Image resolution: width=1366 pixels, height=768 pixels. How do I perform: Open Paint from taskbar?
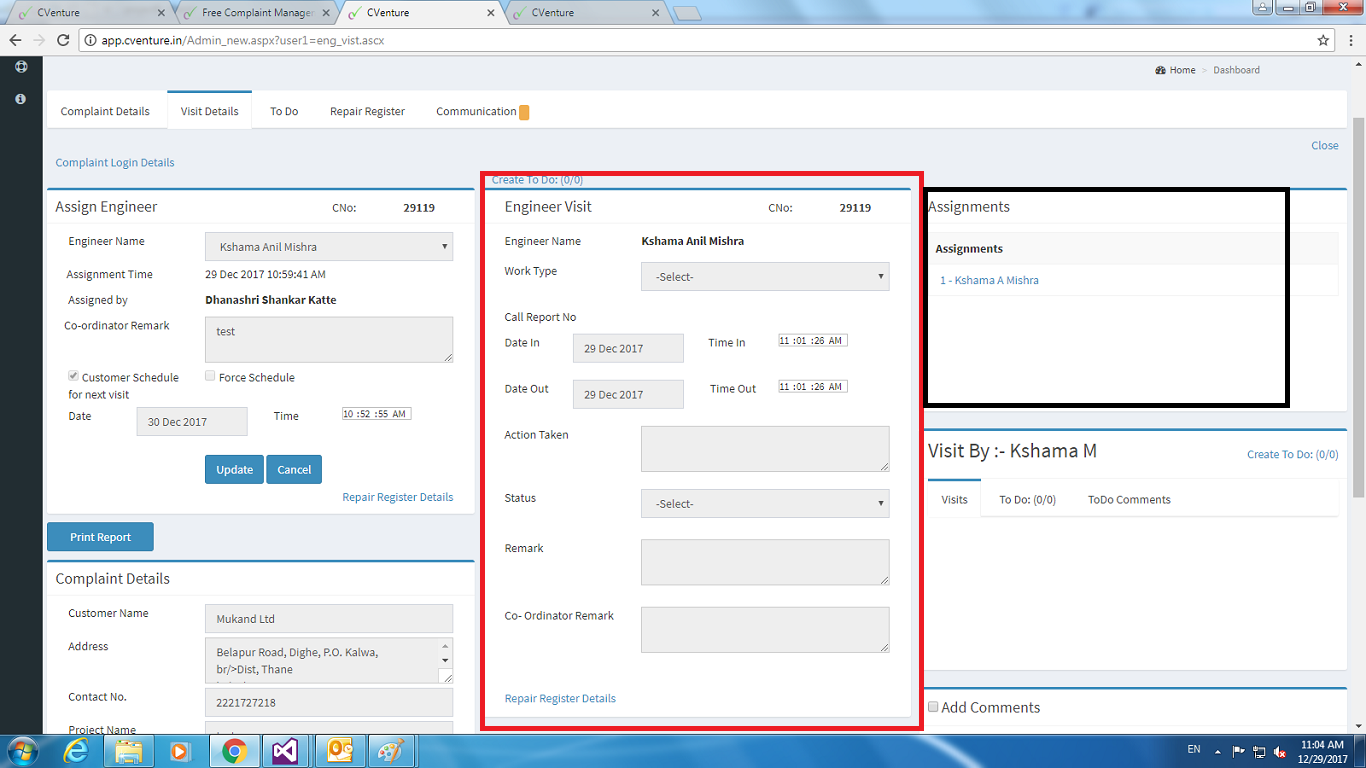coord(390,750)
